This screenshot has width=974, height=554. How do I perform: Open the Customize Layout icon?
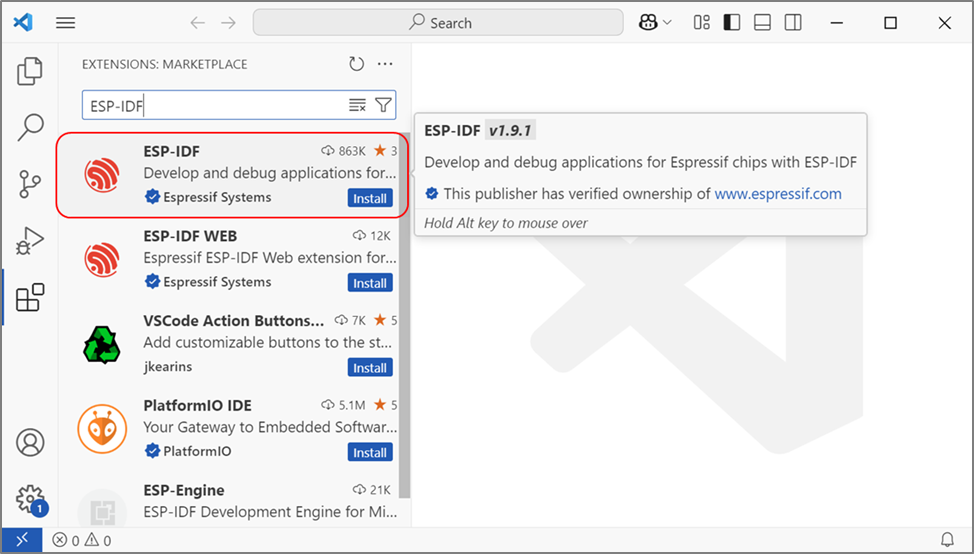click(x=702, y=23)
